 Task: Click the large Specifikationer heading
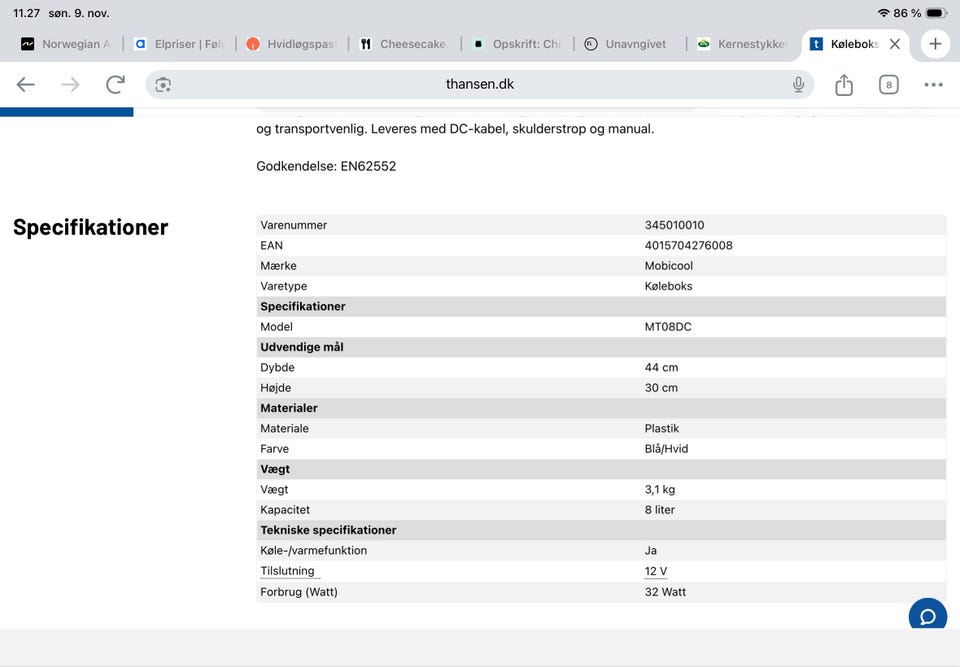point(91,227)
